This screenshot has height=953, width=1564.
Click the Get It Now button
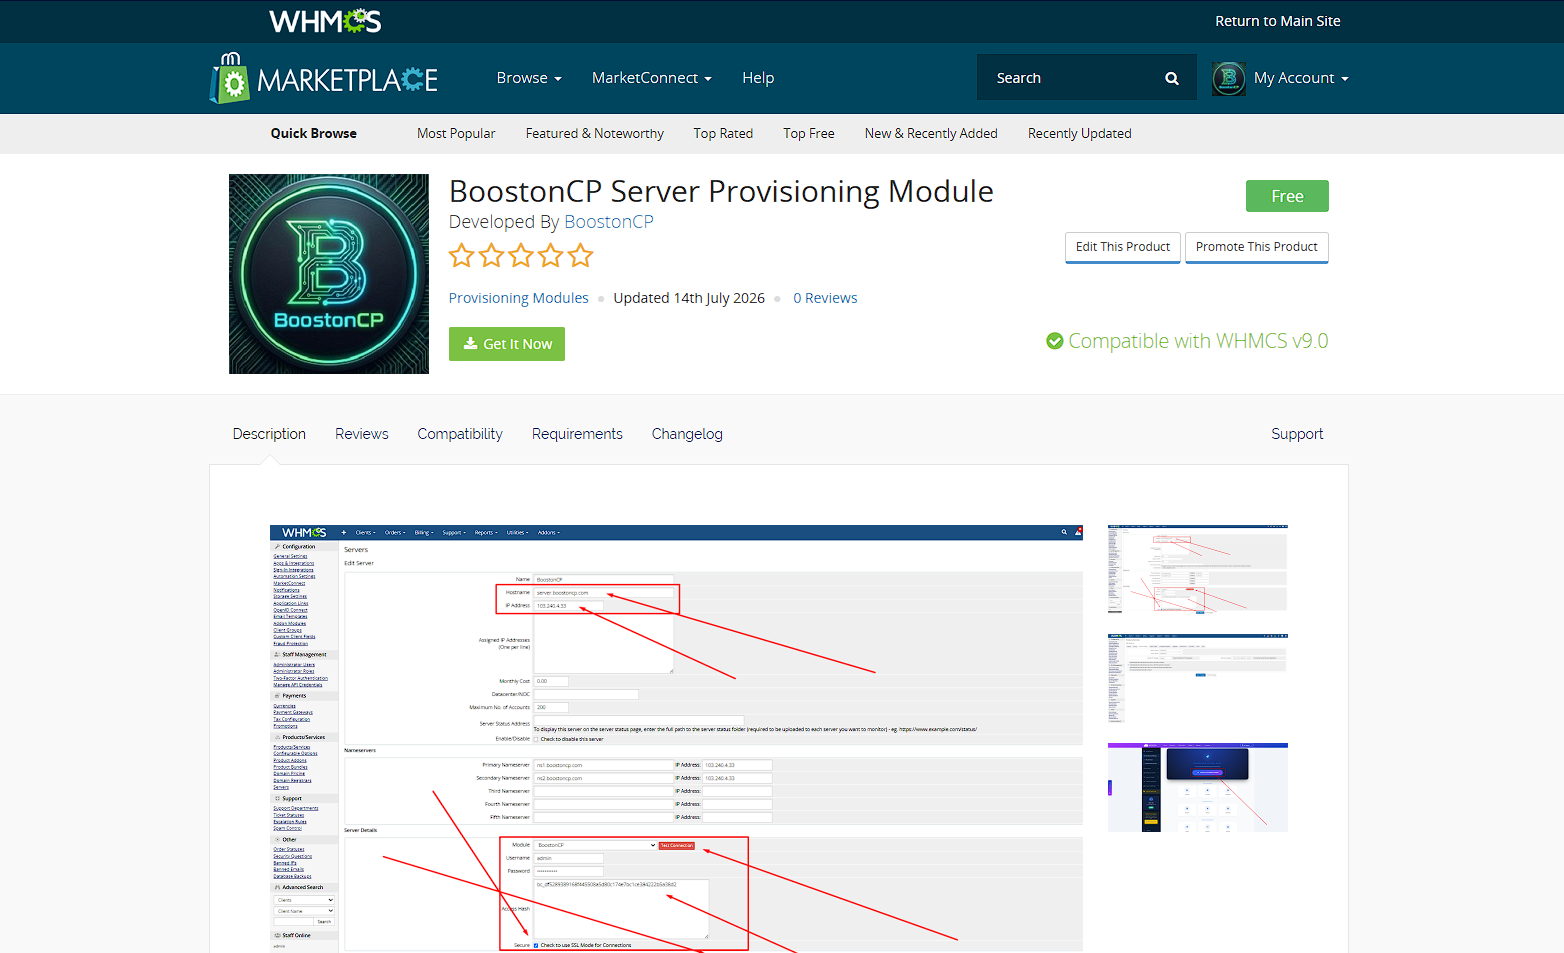coord(507,344)
